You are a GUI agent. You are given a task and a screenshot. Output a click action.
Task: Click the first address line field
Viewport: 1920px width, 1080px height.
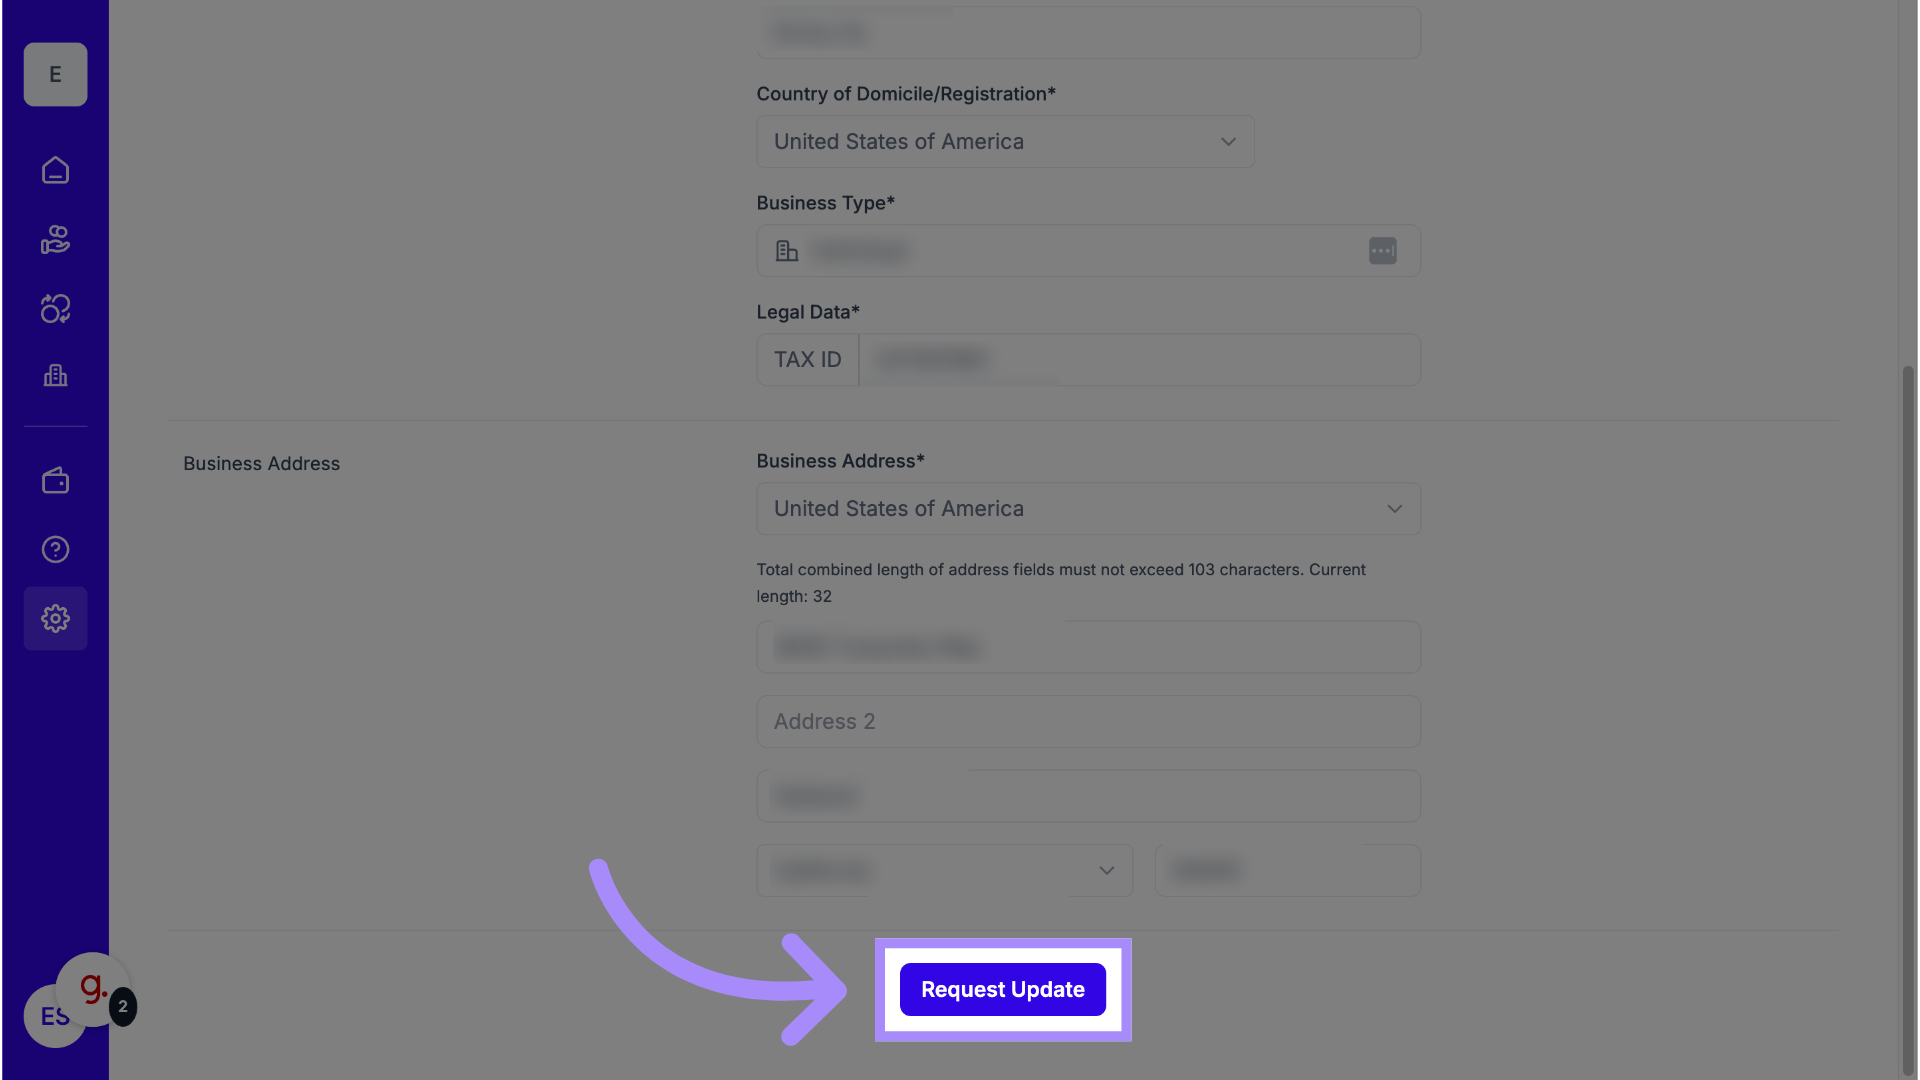click(1088, 647)
